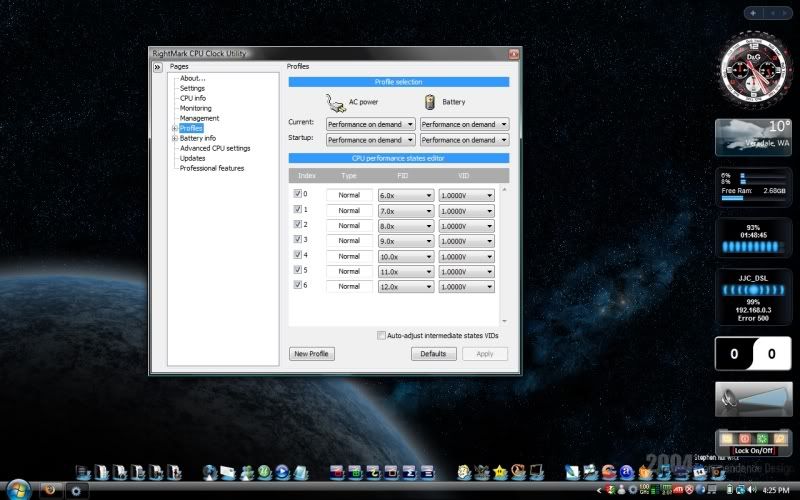Open Current AC power profile dropdown
This screenshot has height=500, width=800.
coord(371,124)
